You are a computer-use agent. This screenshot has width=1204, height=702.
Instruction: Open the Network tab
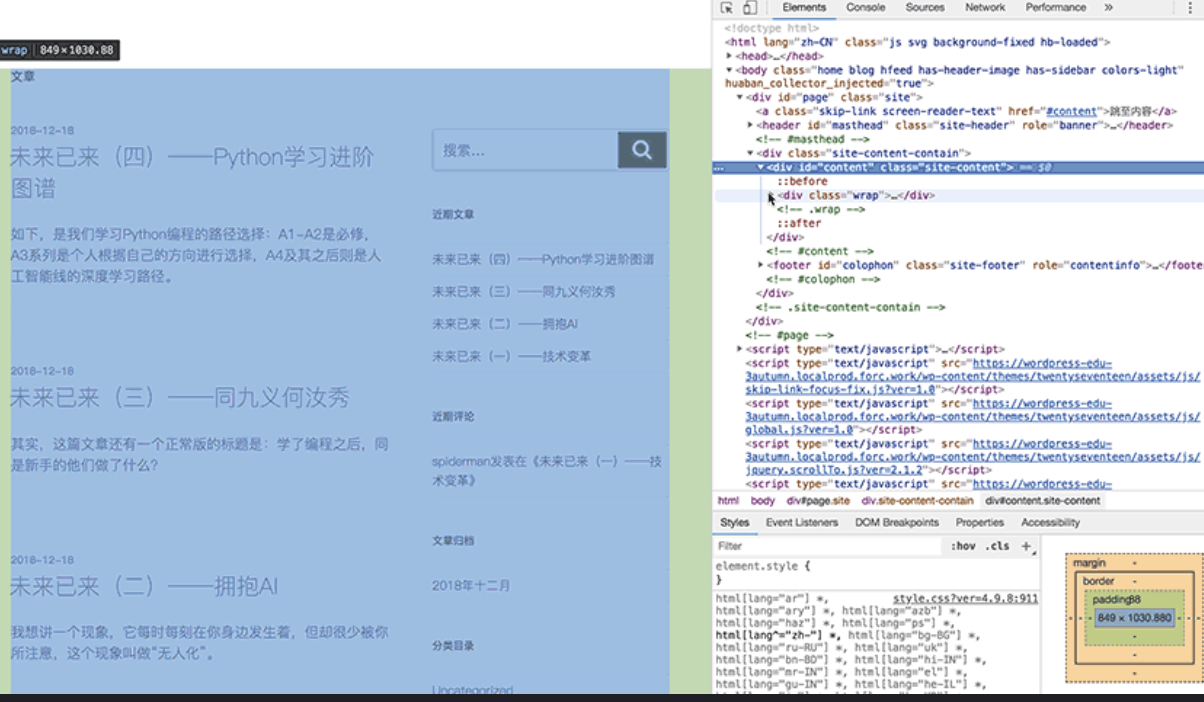(985, 7)
